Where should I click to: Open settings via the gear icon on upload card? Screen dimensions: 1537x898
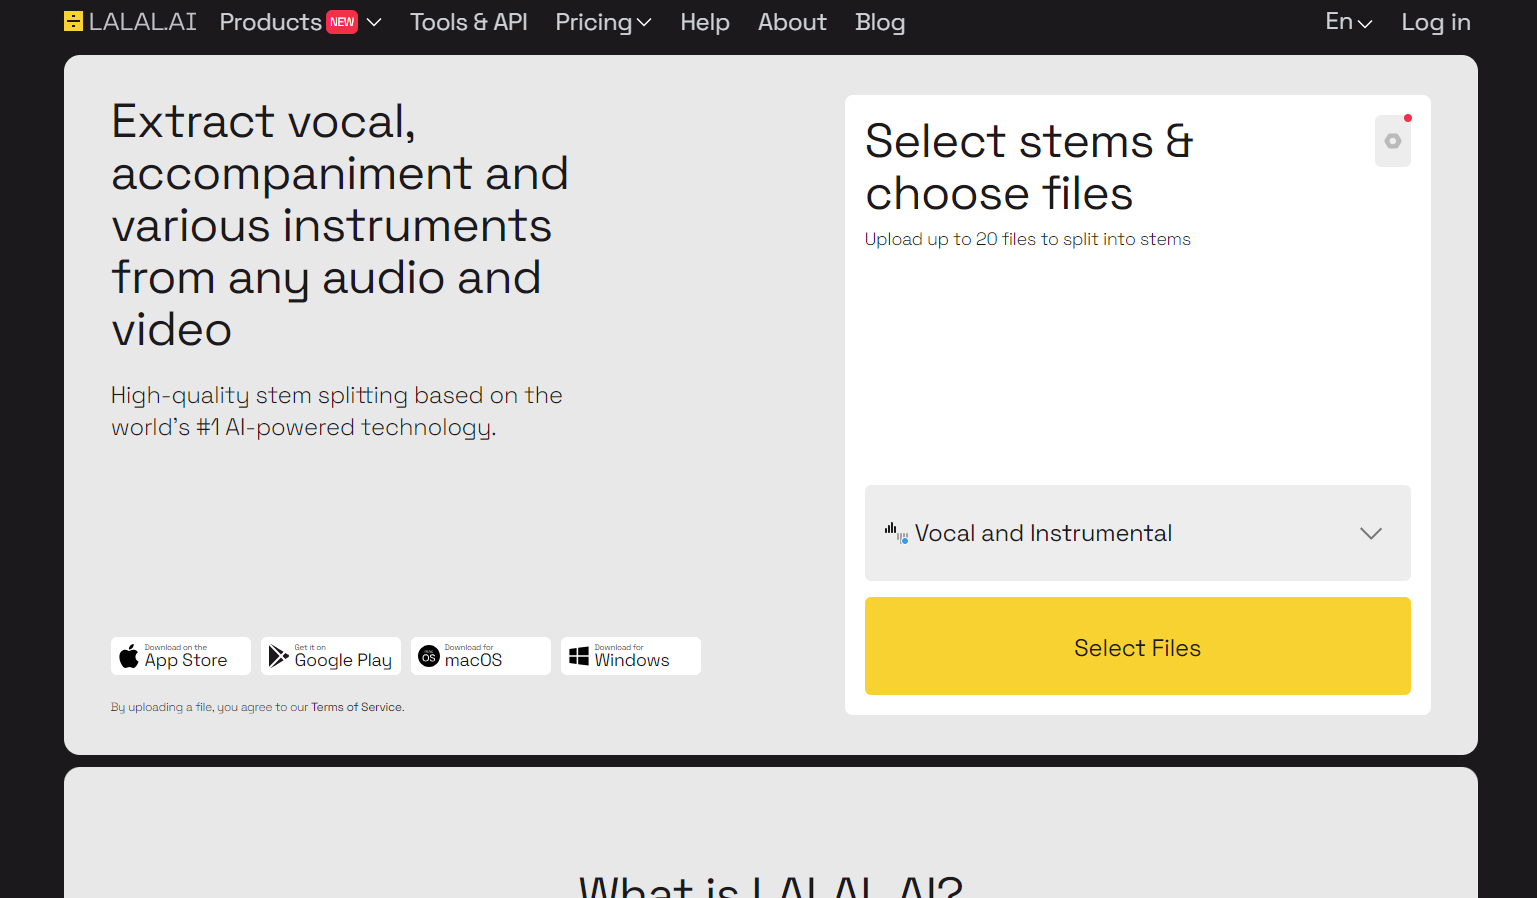point(1392,140)
